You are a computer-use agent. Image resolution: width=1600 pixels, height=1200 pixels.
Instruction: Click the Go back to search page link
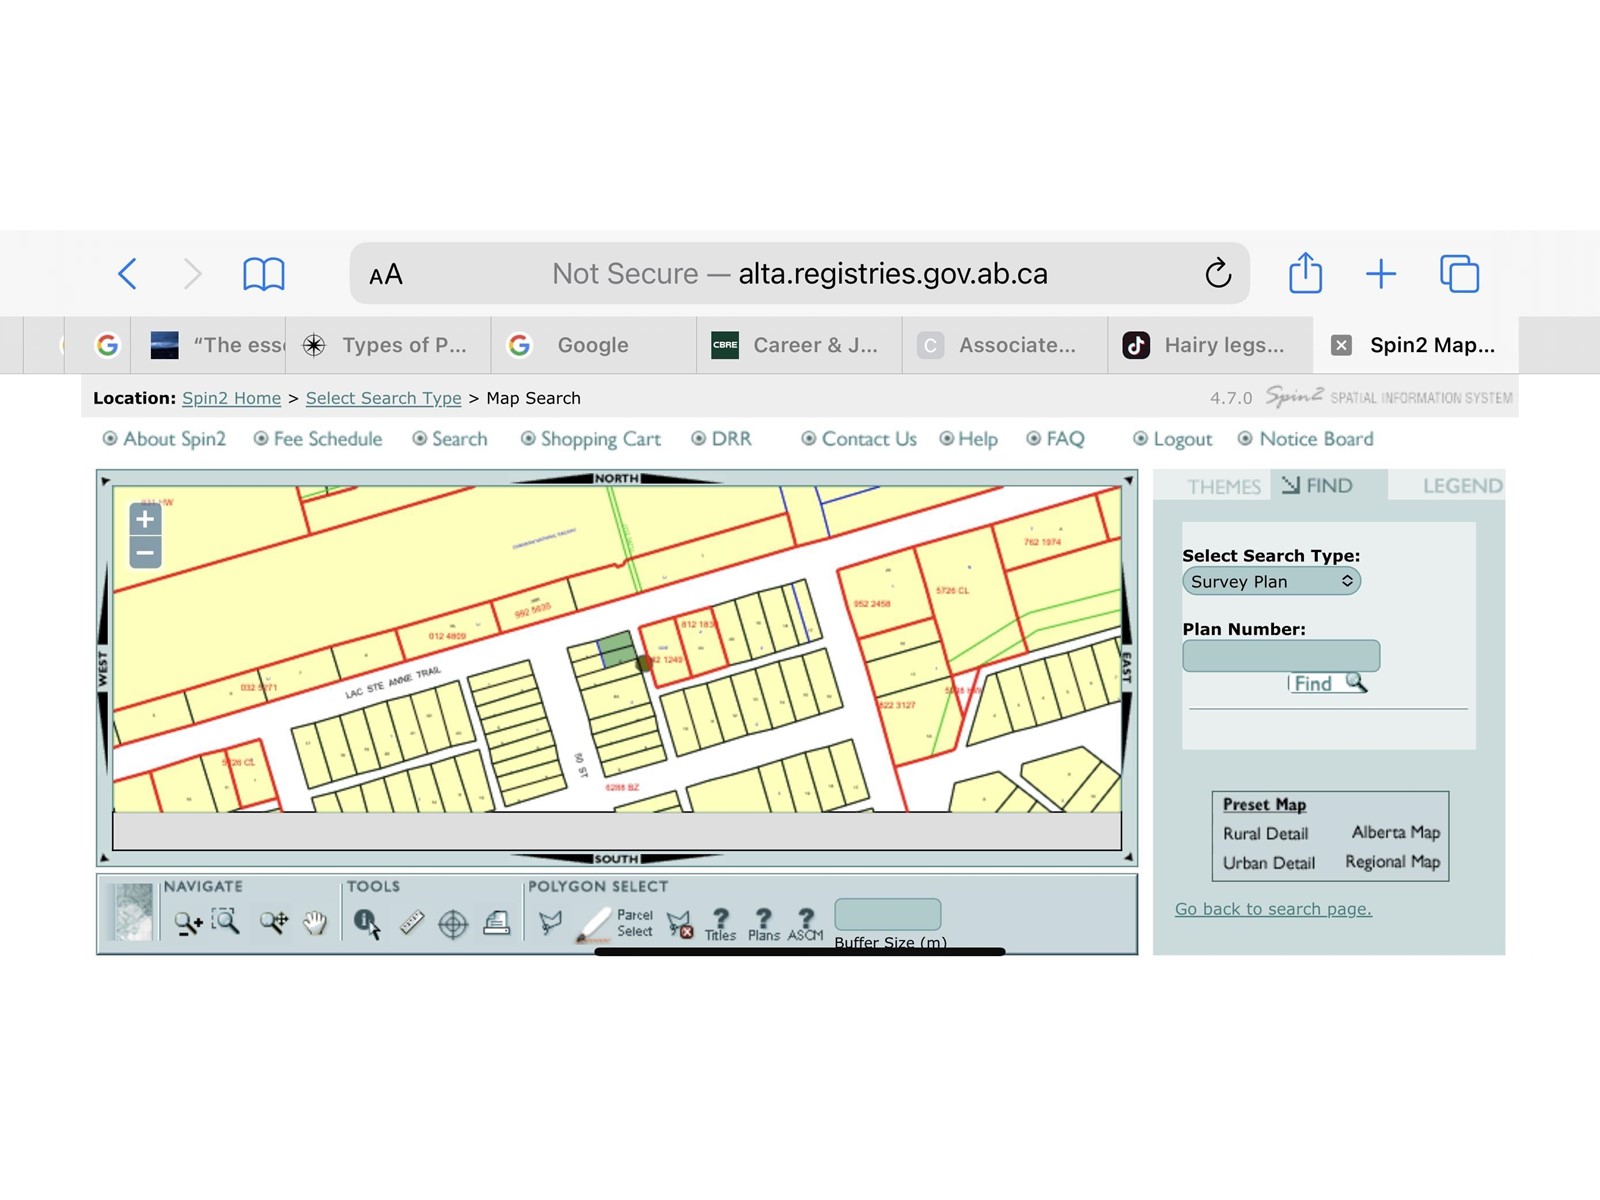[x=1272, y=909]
